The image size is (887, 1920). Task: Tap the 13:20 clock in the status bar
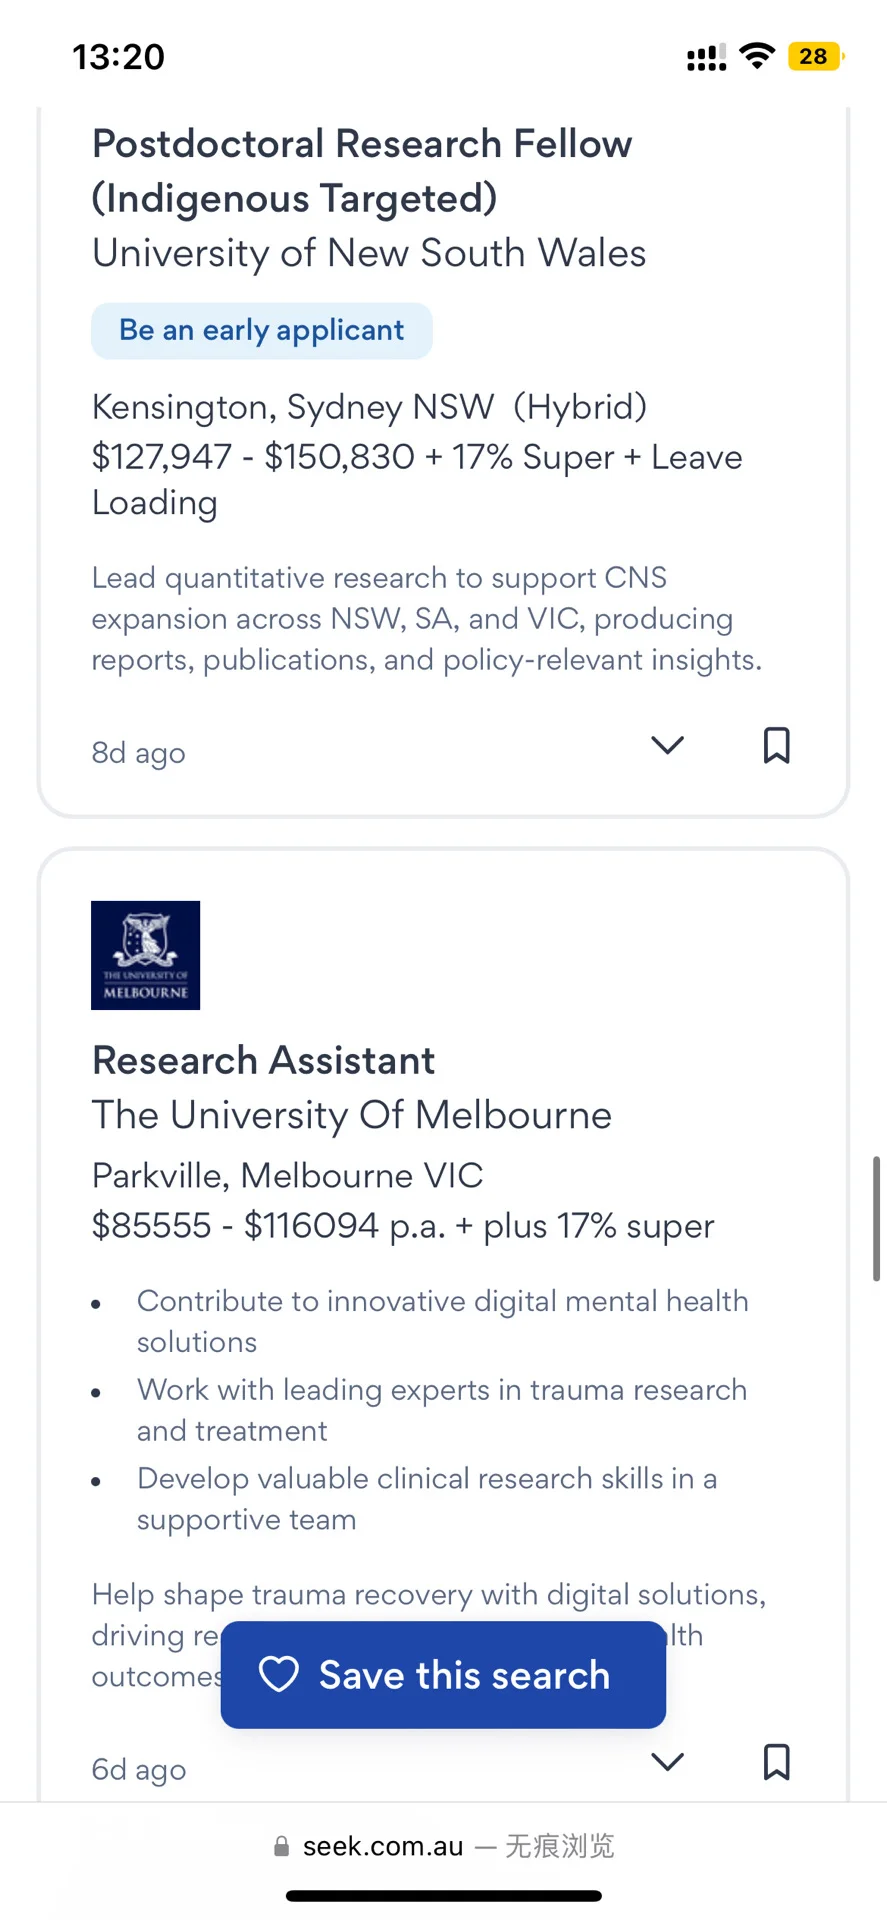[x=118, y=57]
